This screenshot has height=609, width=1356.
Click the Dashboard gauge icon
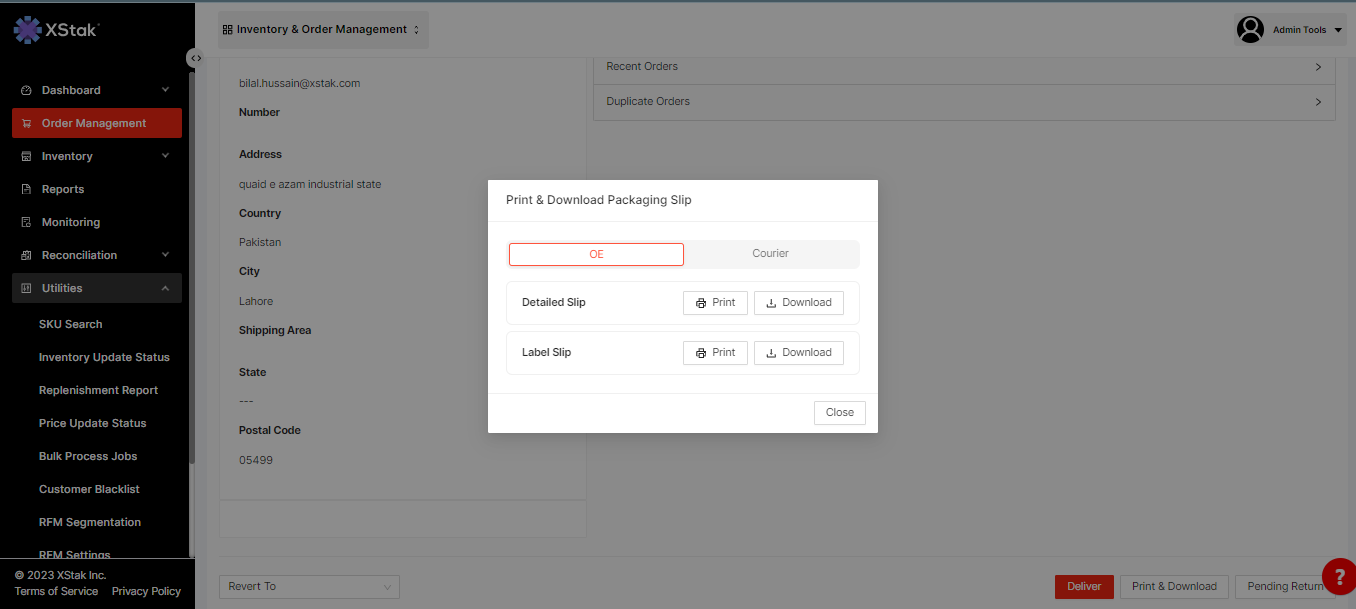pyautogui.click(x=27, y=90)
